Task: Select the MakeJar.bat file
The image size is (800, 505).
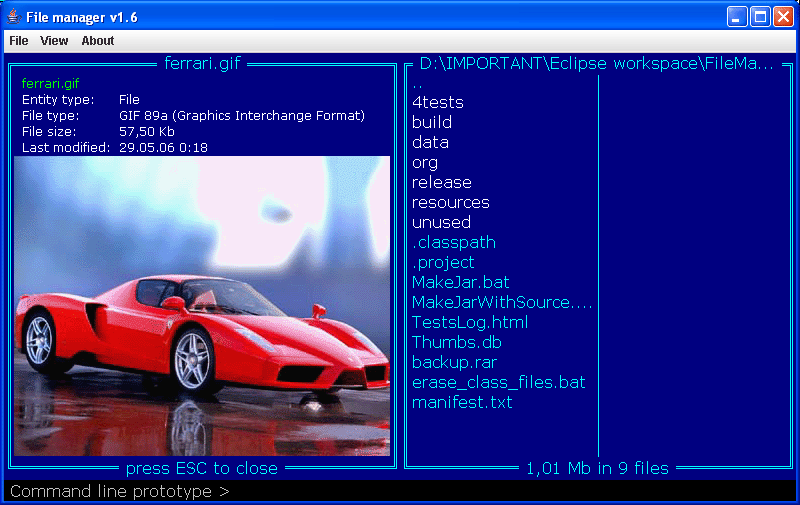Action: 460,283
